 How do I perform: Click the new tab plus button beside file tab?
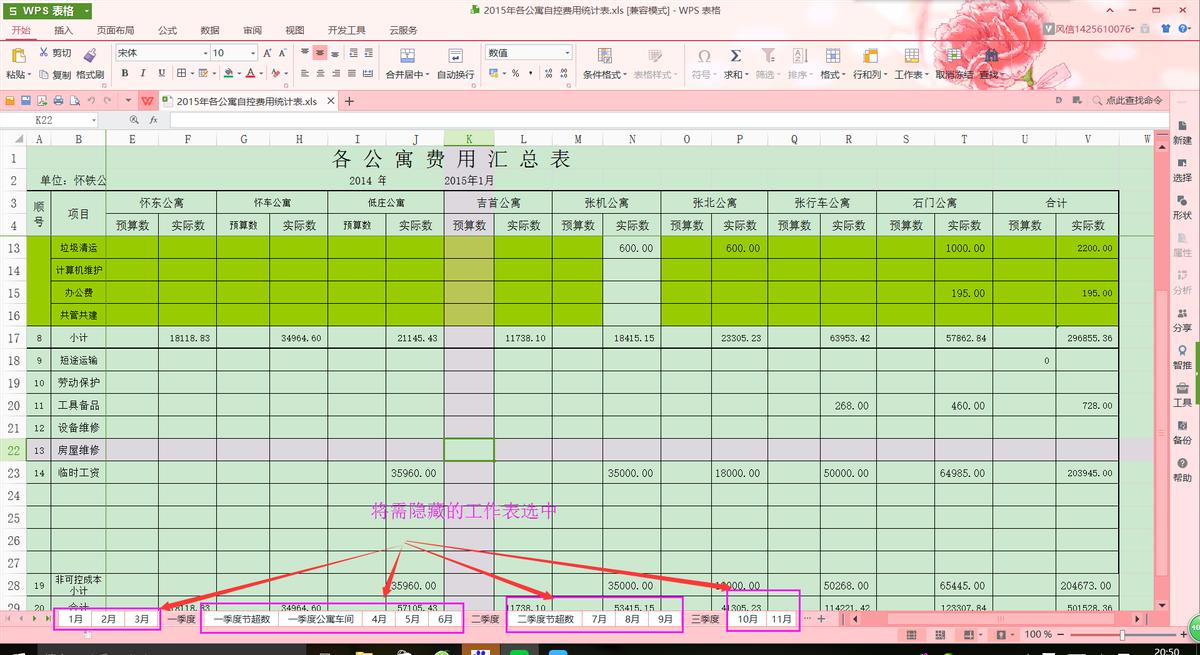point(349,101)
